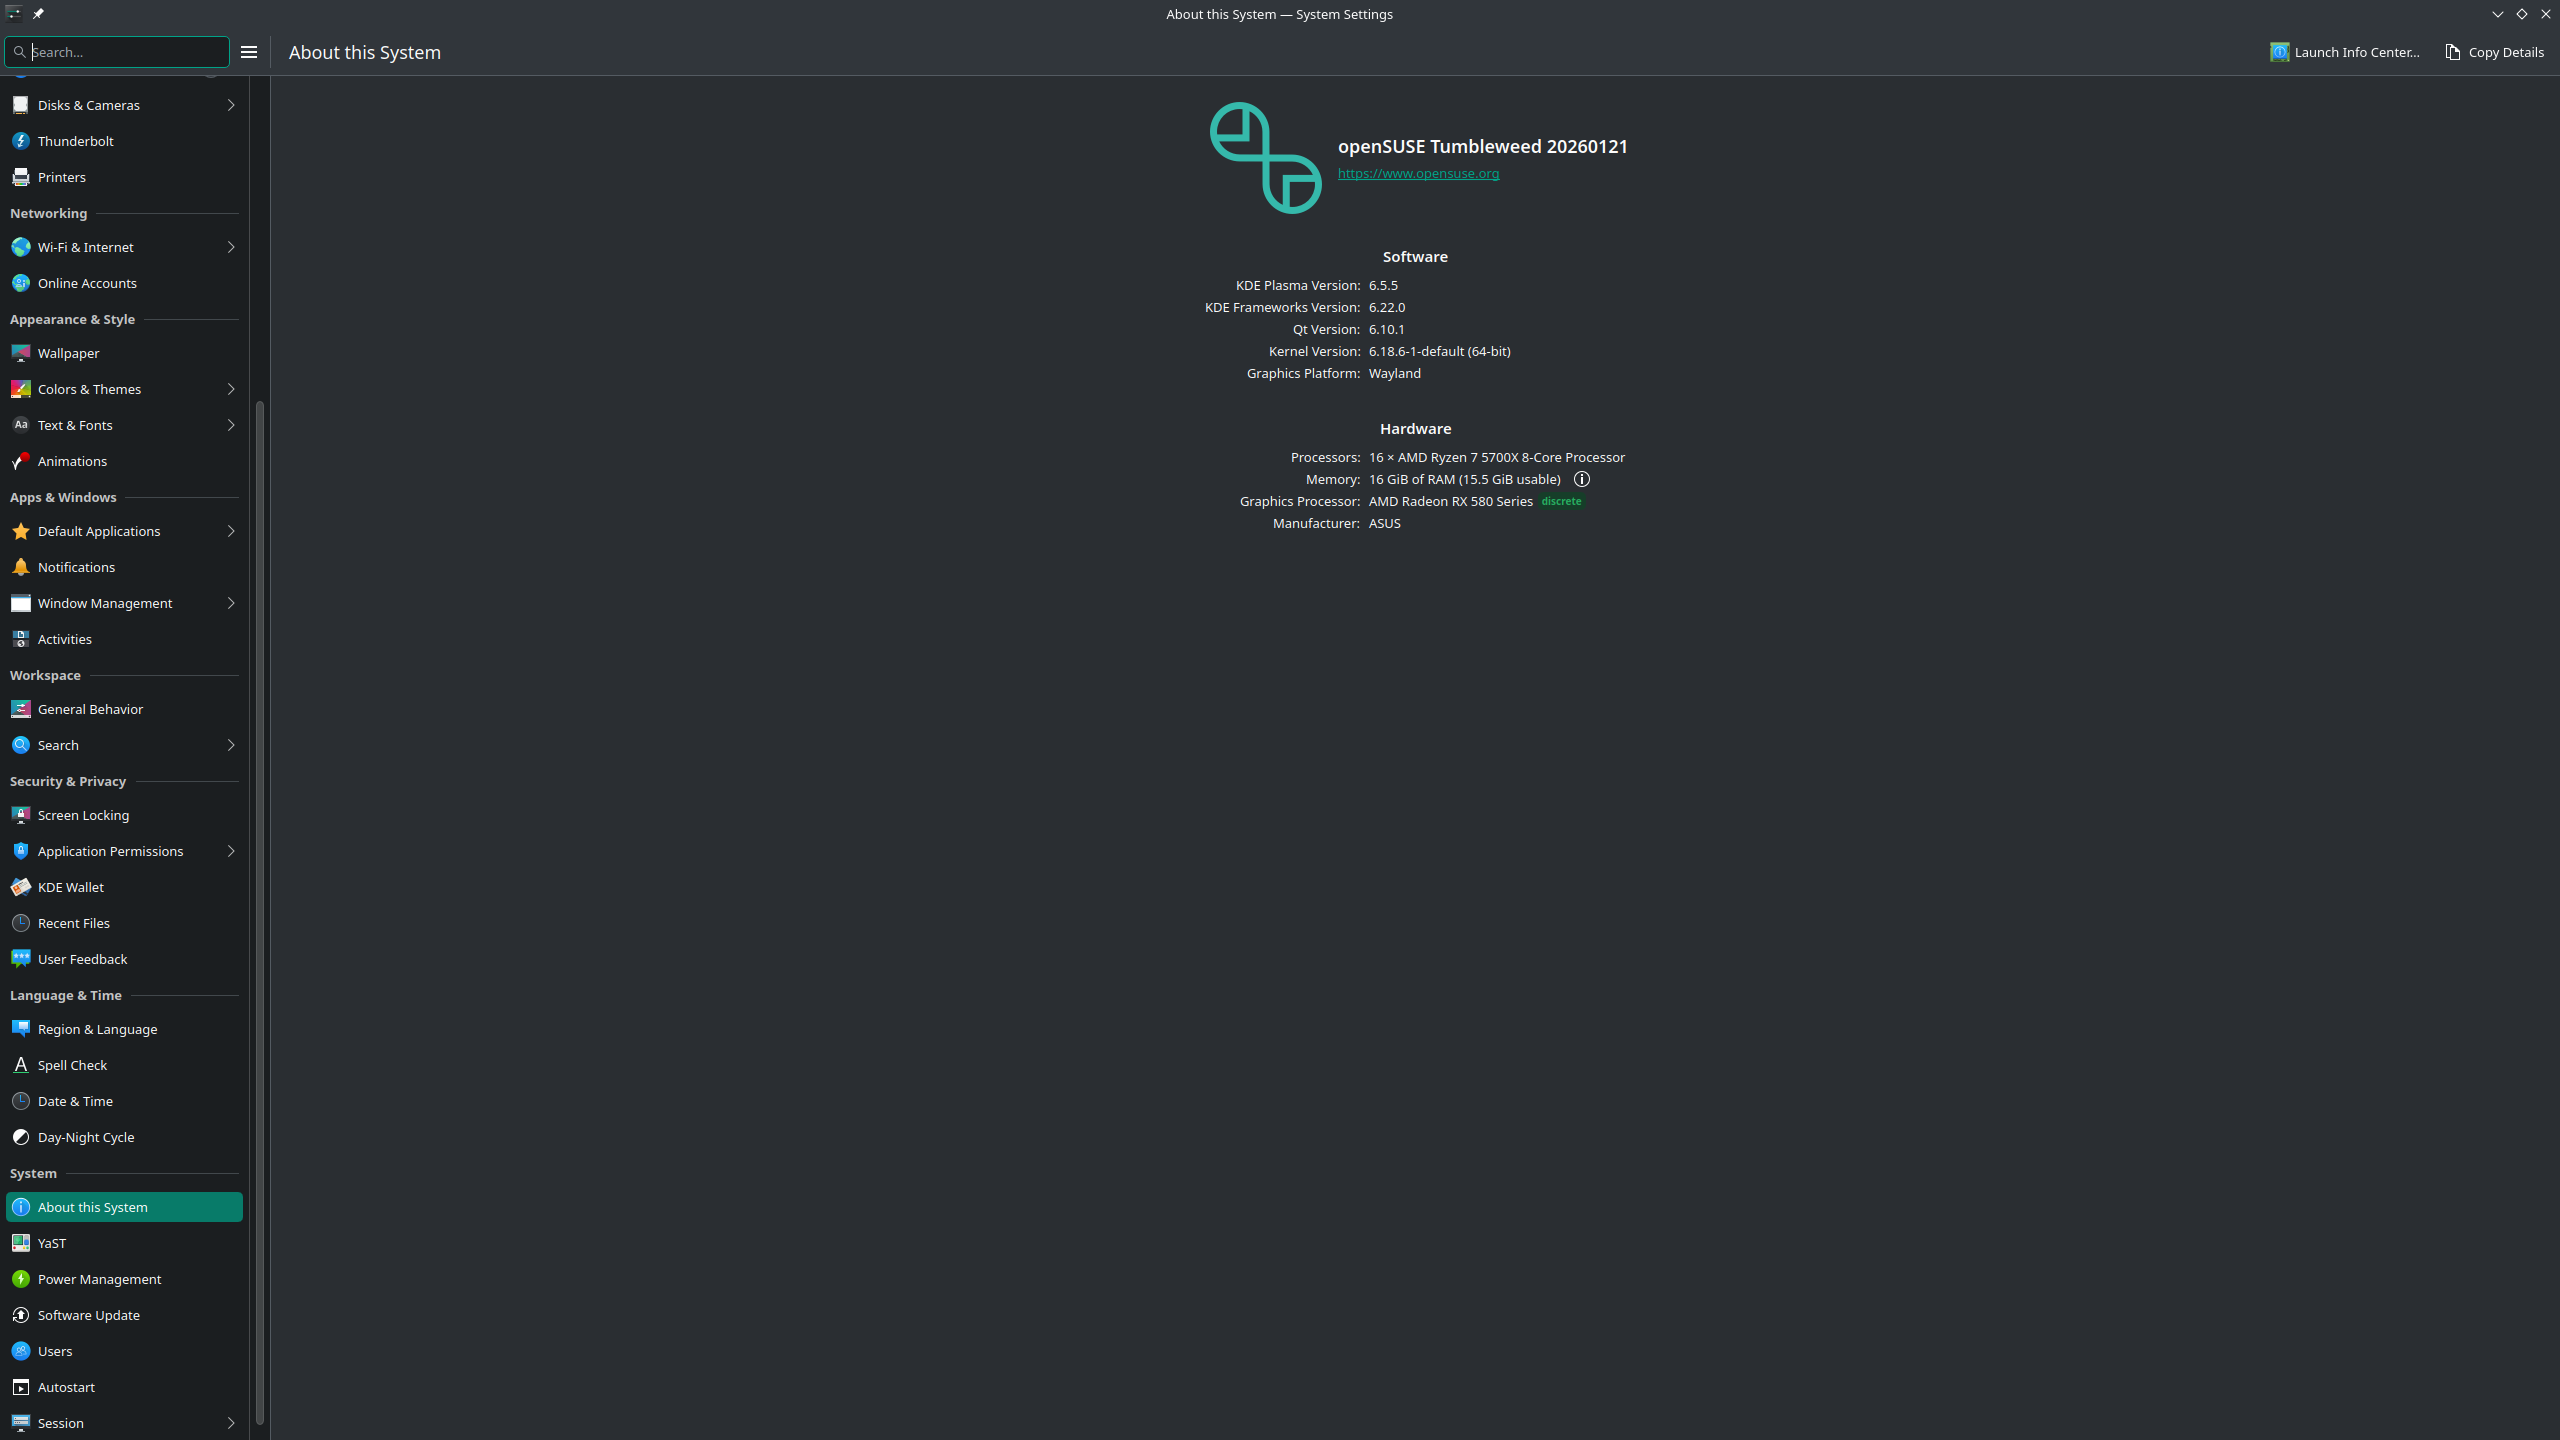
Task: Click the Animations sidebar icon
Action: [20, 461]
